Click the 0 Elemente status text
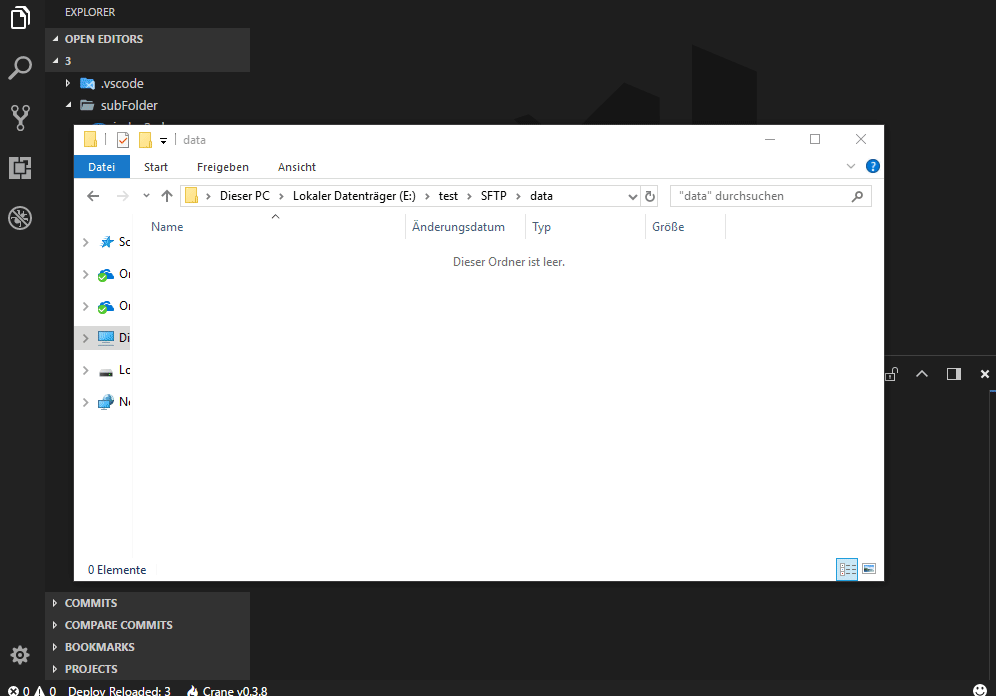The height and width of the screenshot is (696, 996). (x=117, y=570)
